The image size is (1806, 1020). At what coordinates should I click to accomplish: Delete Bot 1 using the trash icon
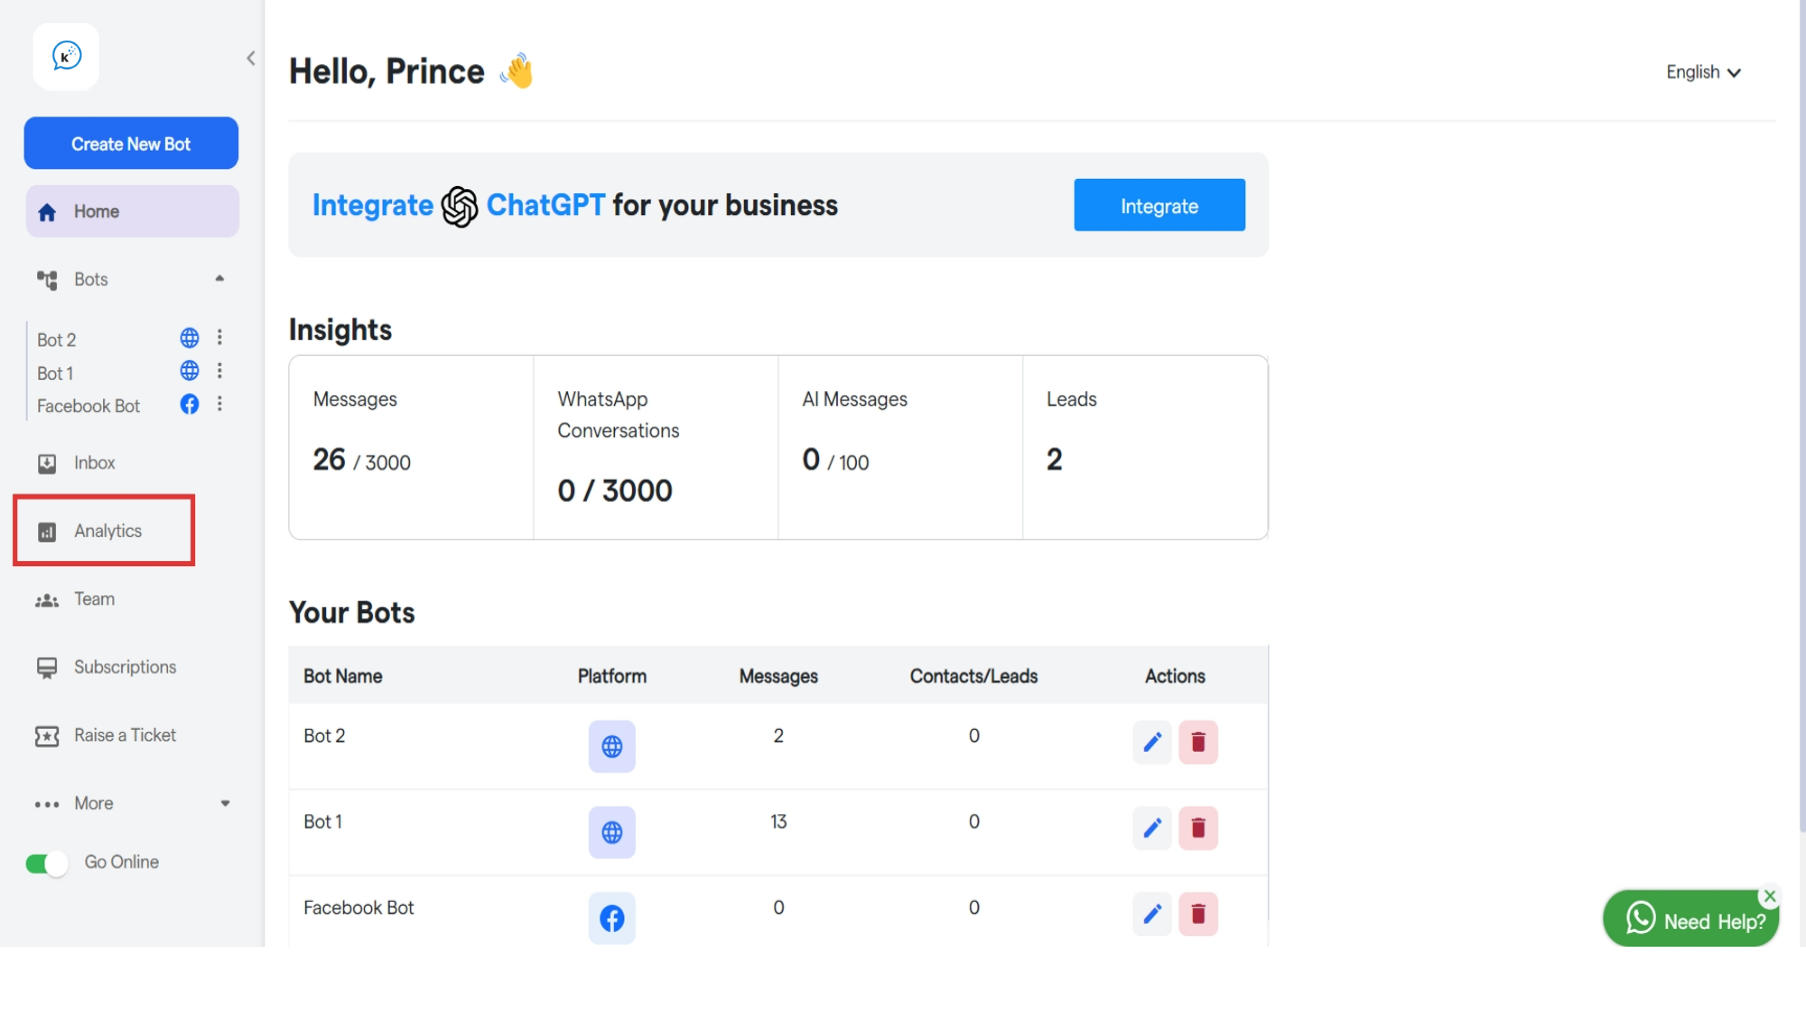pos(1197,828)
